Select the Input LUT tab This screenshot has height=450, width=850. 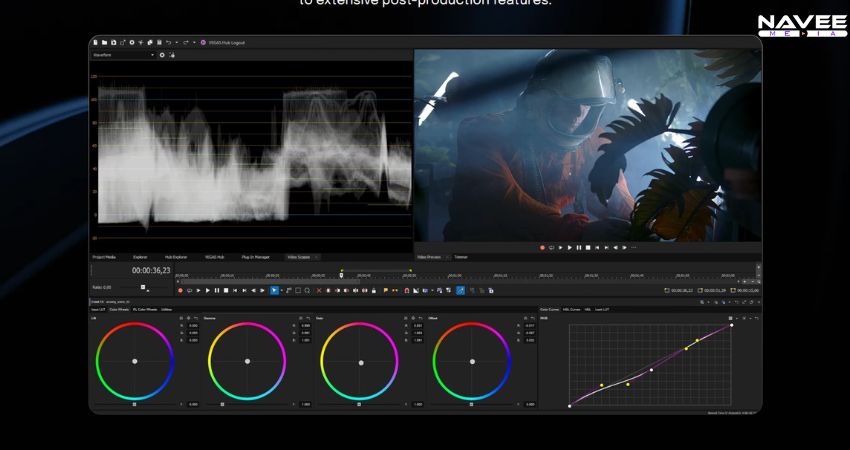pos(98,310)
